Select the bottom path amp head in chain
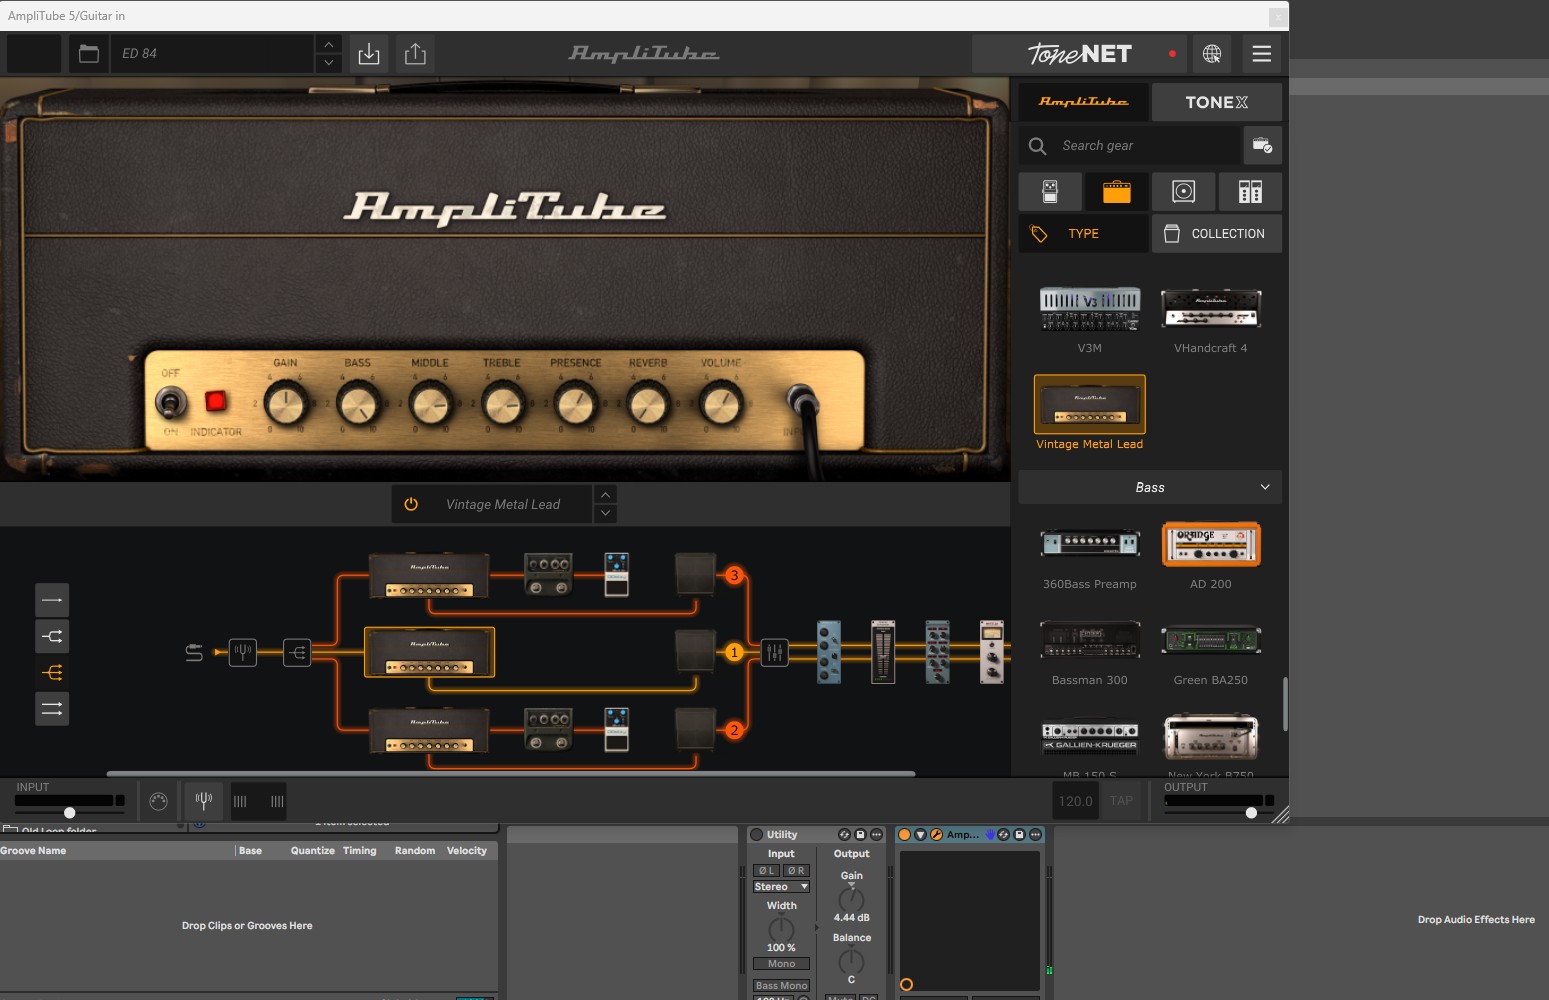The height and width of the screenshot is (1000, 1549). click(x=429, y=731)
